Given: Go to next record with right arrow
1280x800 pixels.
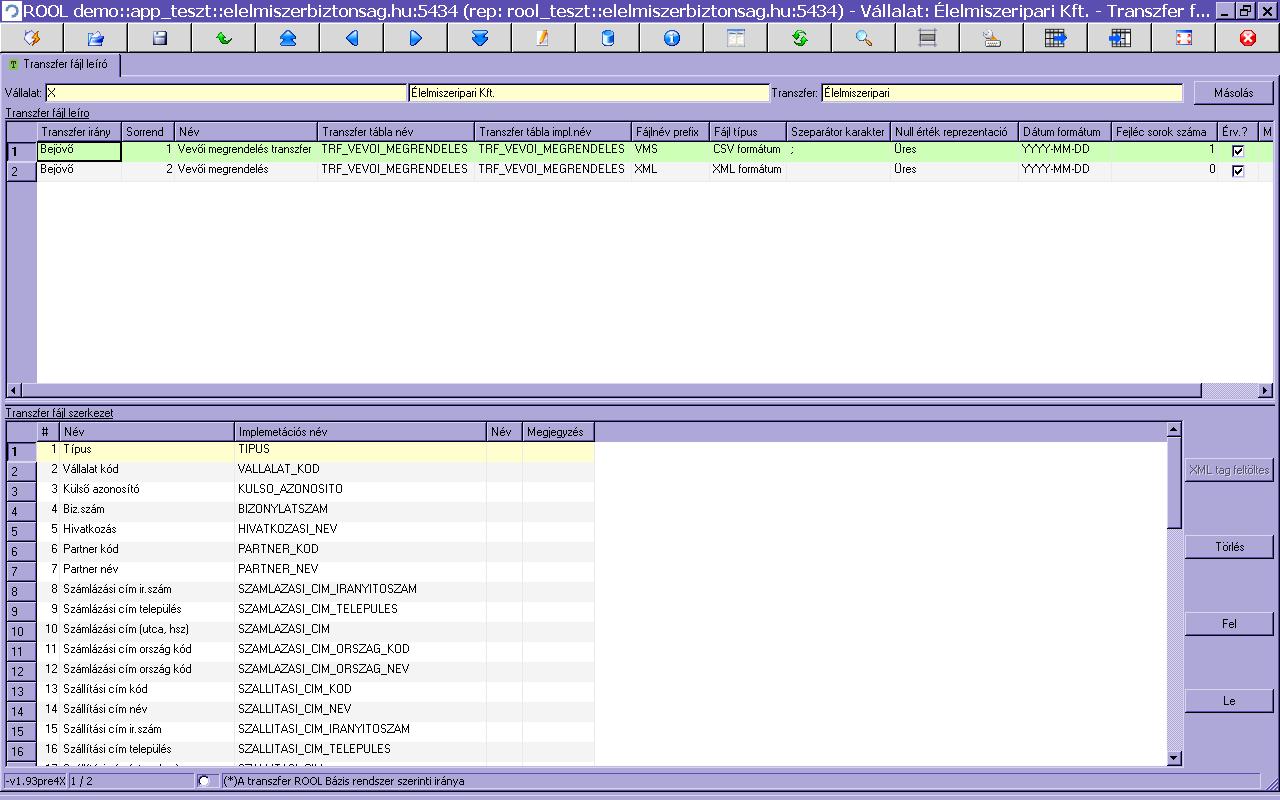Looking at the screenshot, I should point(415,38).
